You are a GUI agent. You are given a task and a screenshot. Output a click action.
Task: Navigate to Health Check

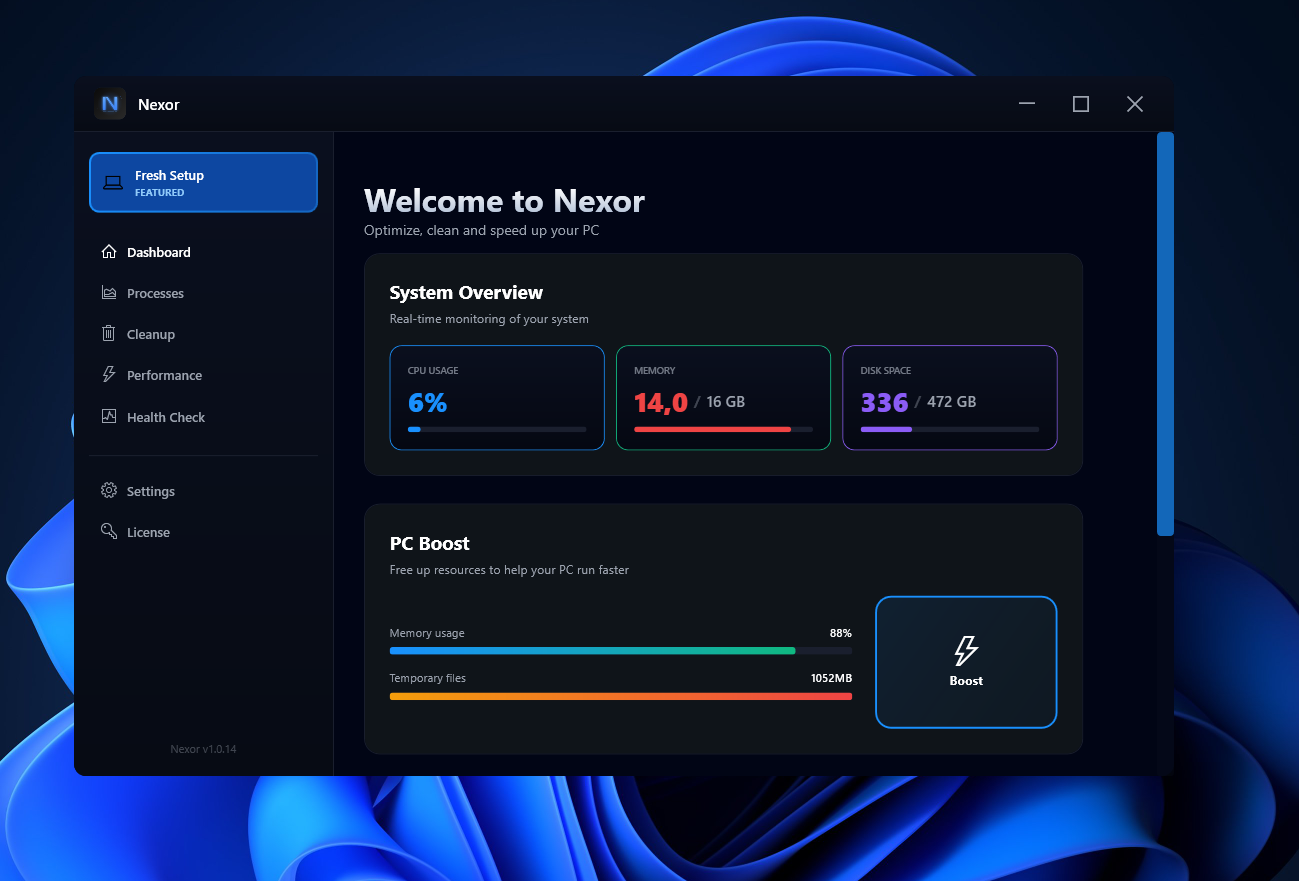pos(203,417)
